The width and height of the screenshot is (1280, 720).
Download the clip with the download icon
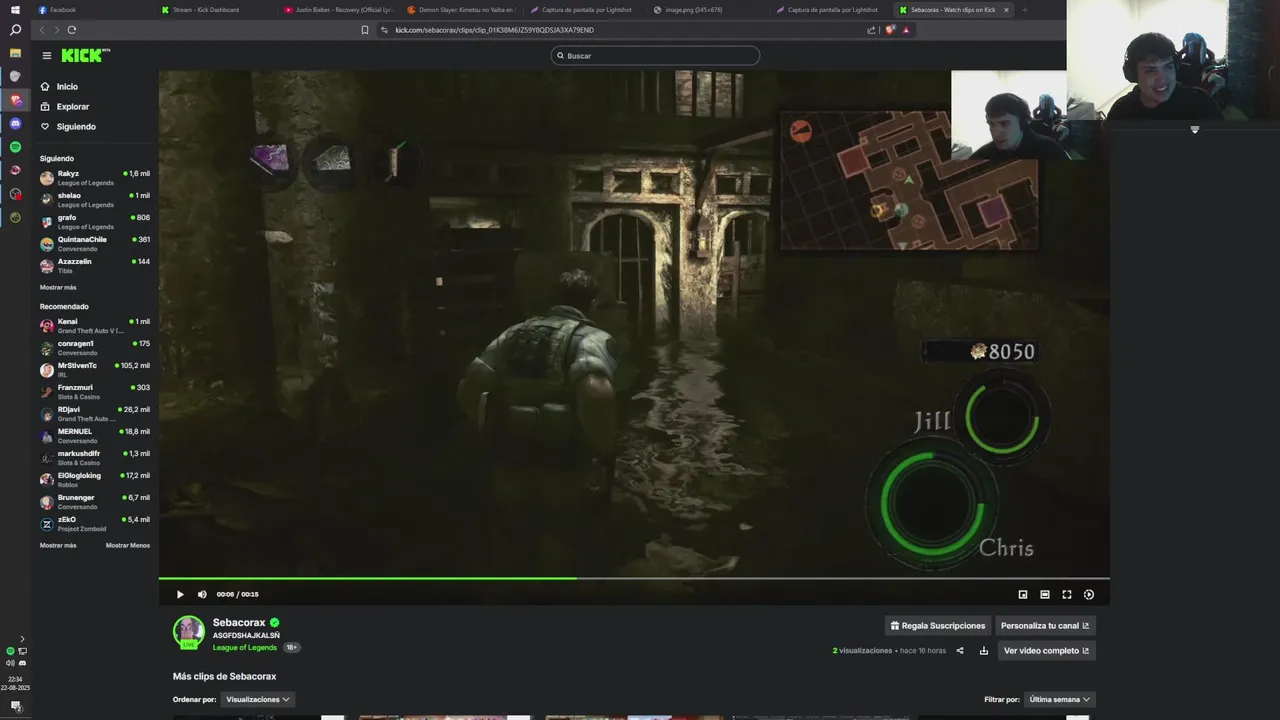984,651
